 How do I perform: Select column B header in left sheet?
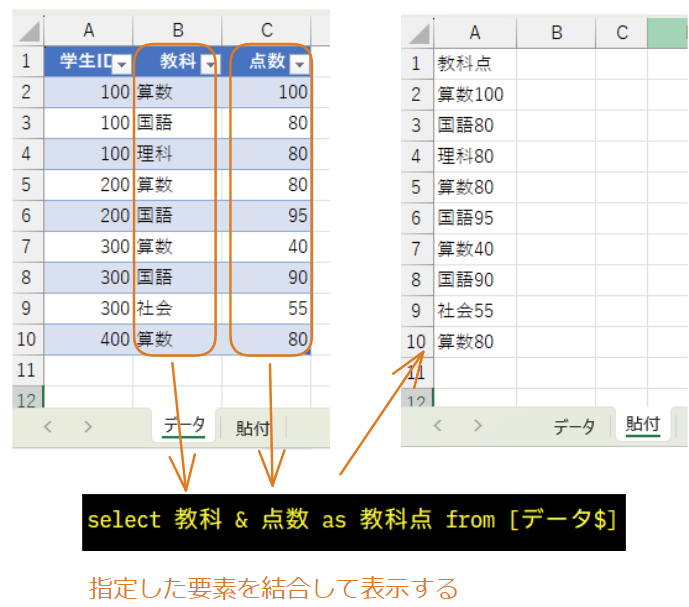tap(178, 31)
